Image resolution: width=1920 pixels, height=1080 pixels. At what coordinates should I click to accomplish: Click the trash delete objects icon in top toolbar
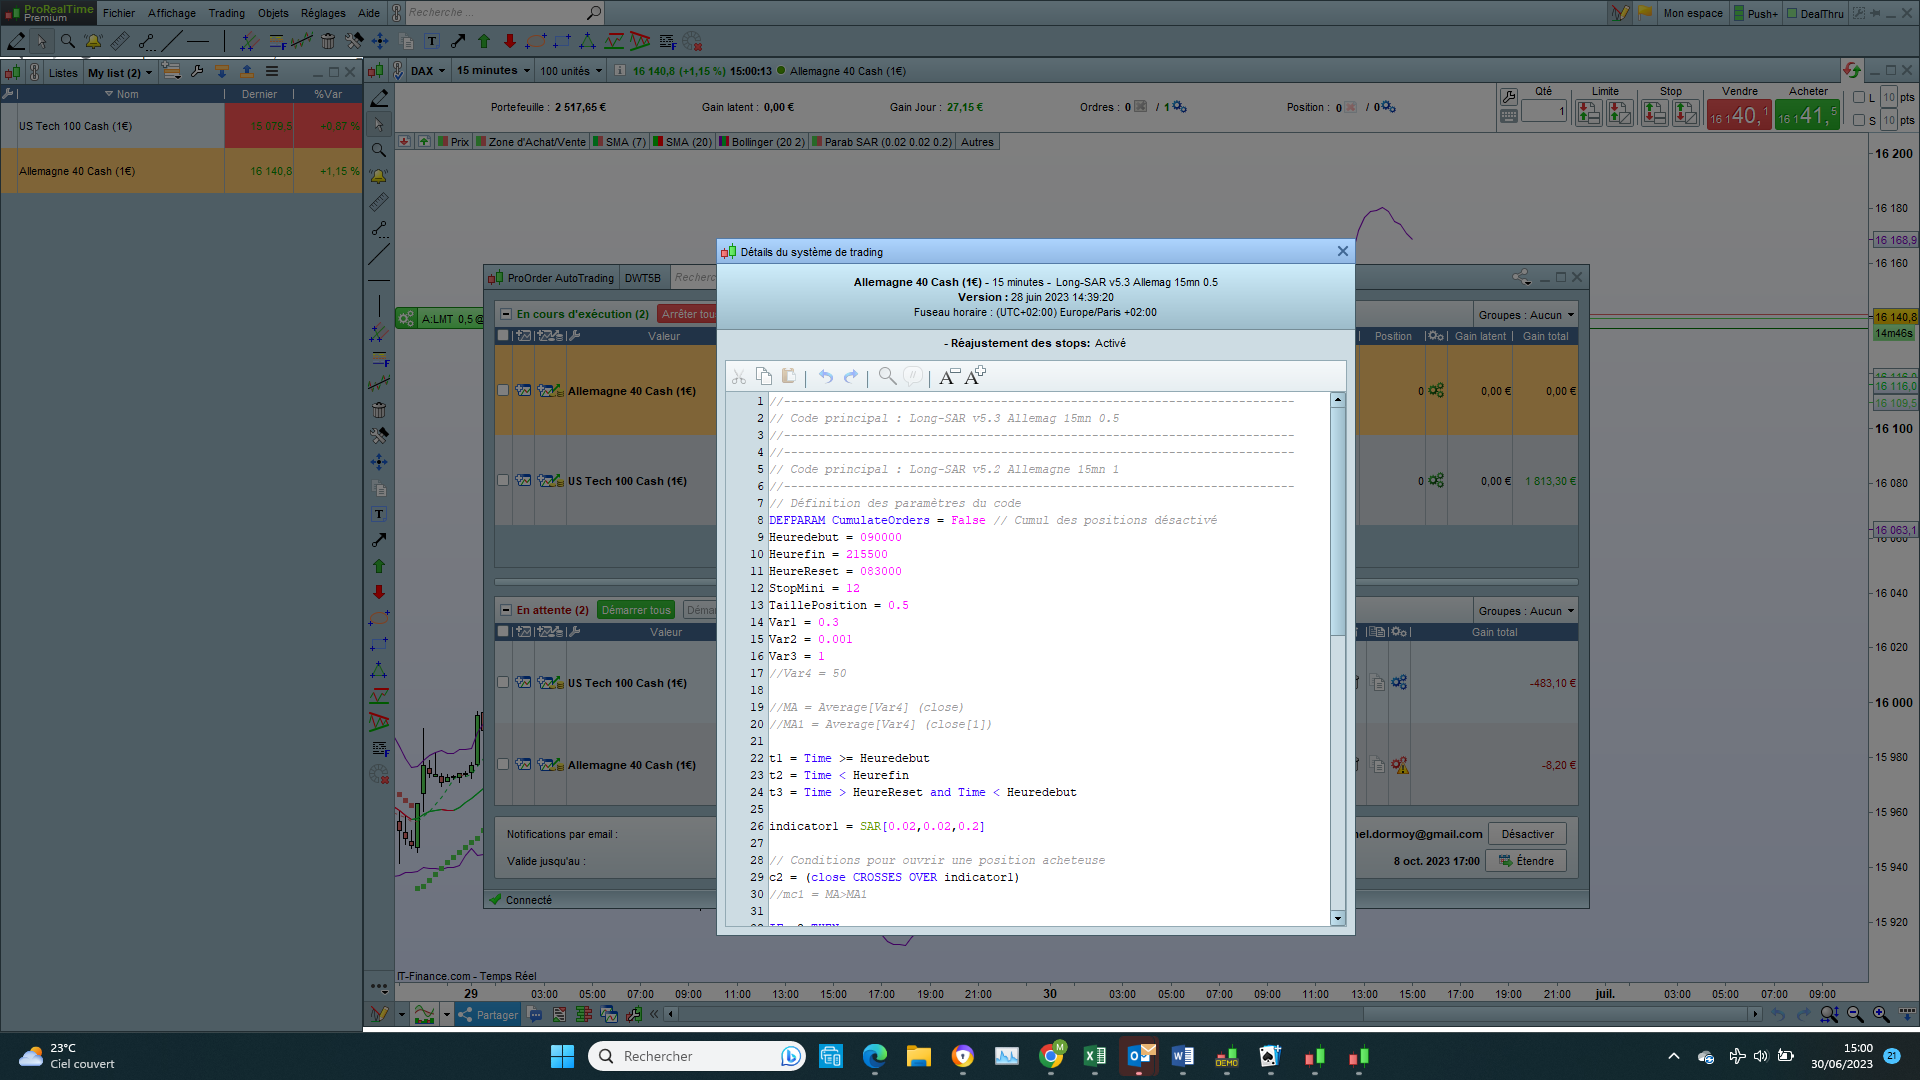[328, 41]
